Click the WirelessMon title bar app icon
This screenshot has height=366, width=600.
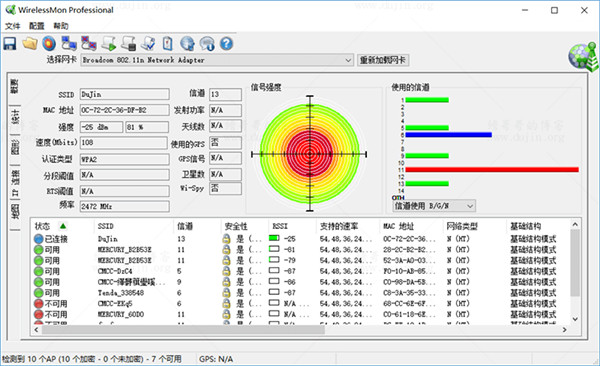(11, 10)
